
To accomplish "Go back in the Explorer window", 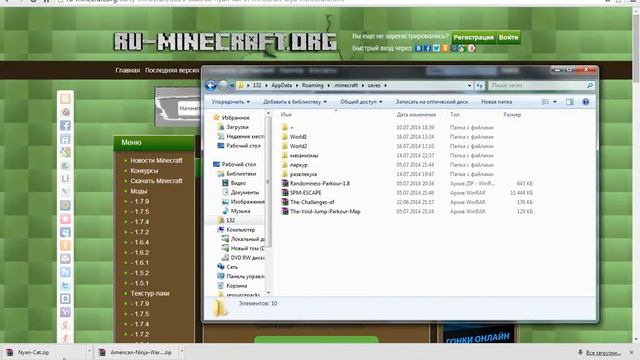I will [x=211, y=85].
